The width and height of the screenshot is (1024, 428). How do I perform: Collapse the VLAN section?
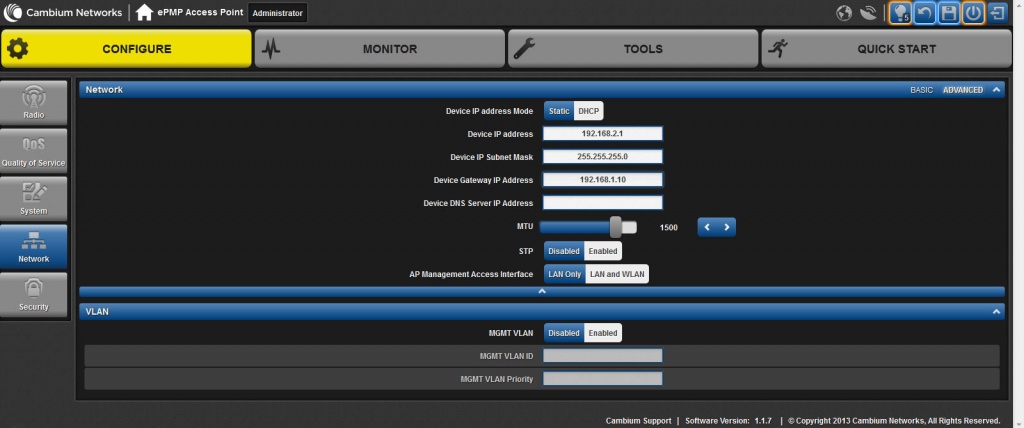tap(996, 312)
